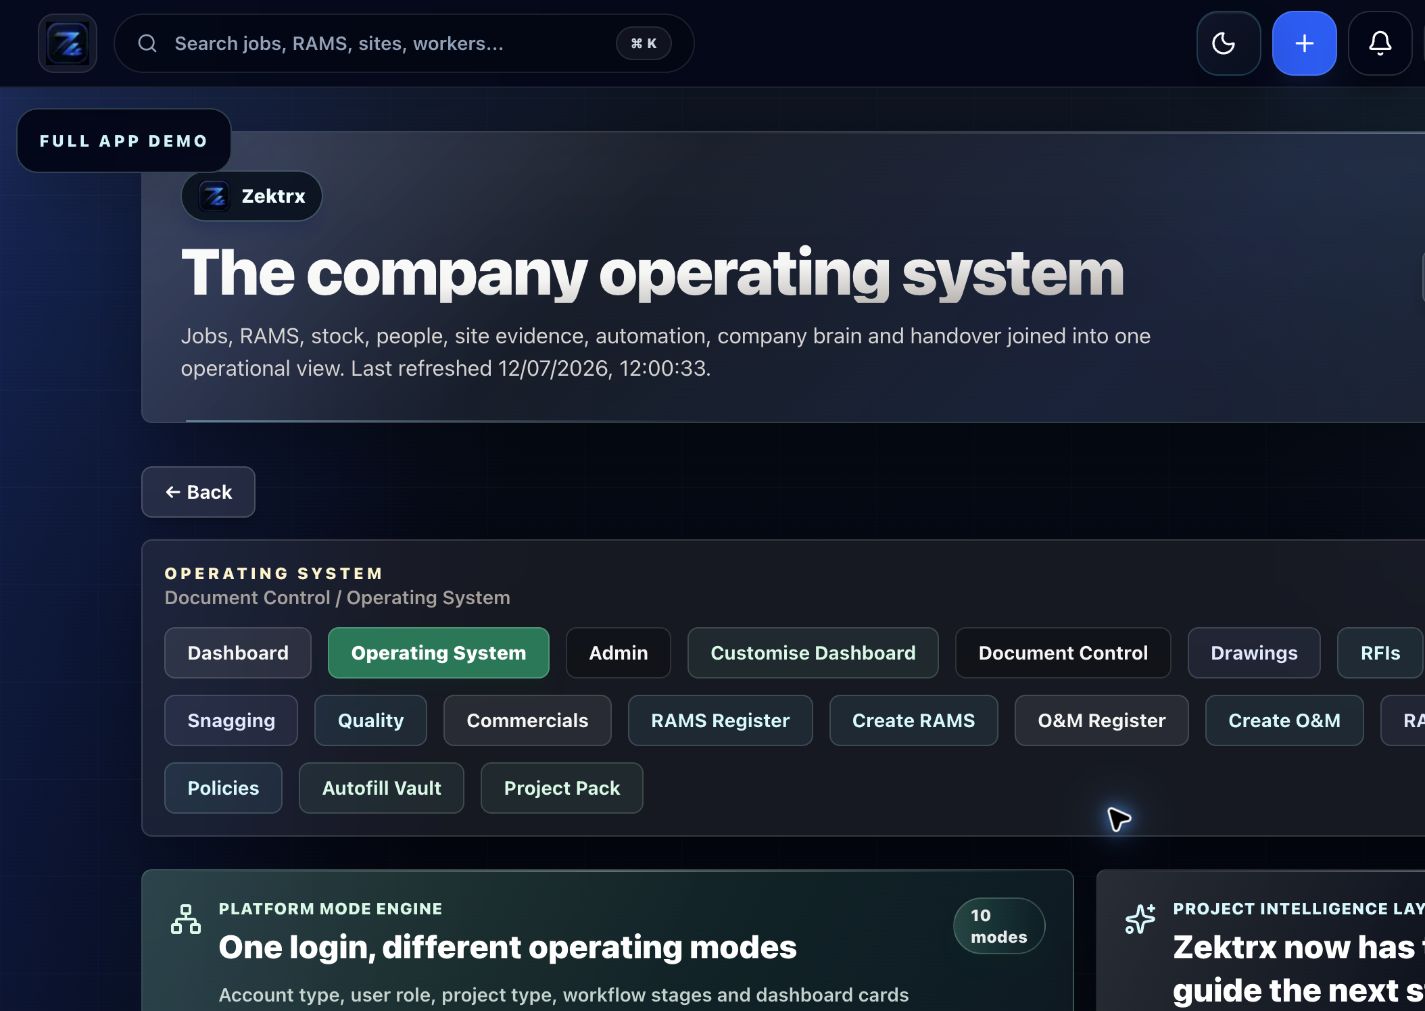Viewport: 1425px width, 1011px height.
Task: Click the Zektrx badge above the headline
Action: pyautogui.click(x=252, y=196)
